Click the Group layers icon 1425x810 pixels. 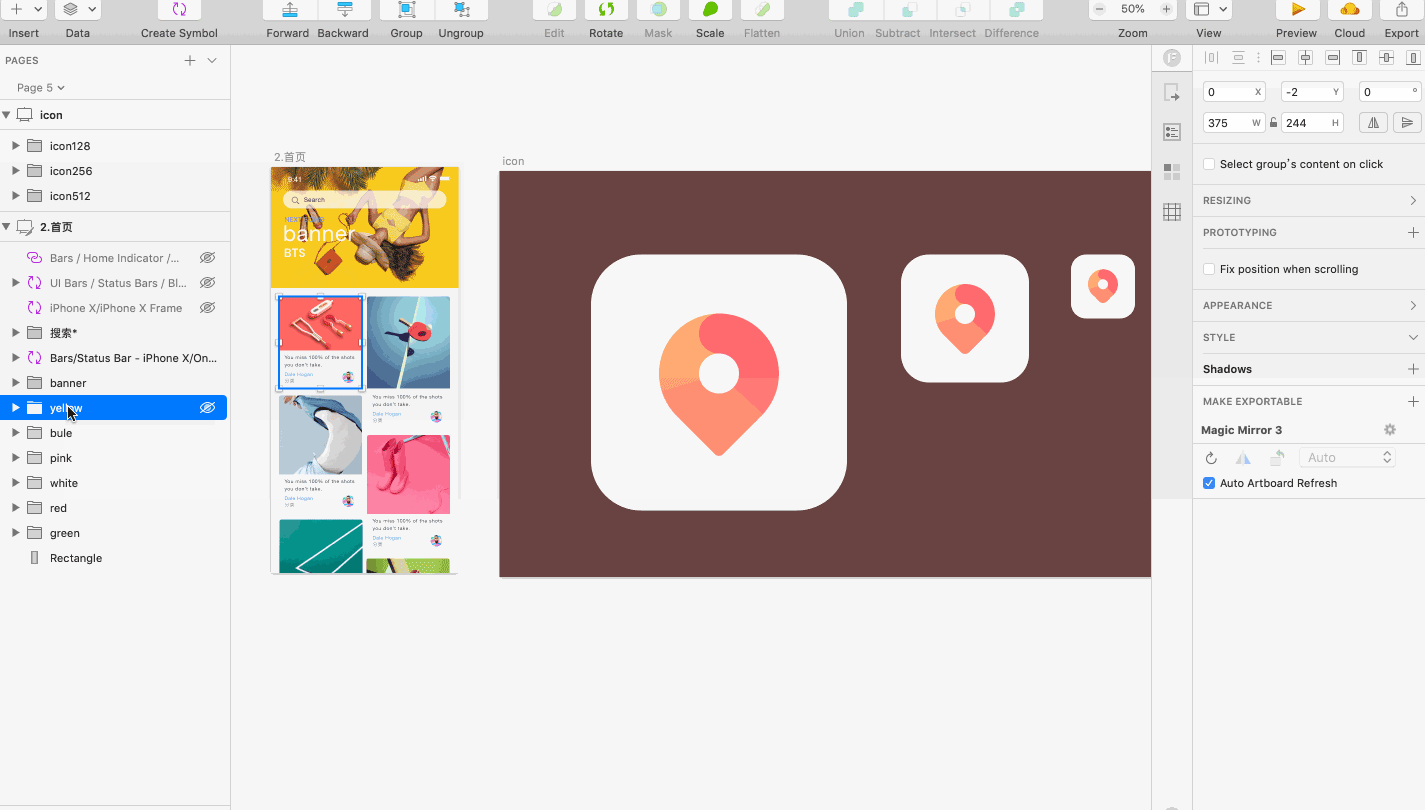coord(406,10)
